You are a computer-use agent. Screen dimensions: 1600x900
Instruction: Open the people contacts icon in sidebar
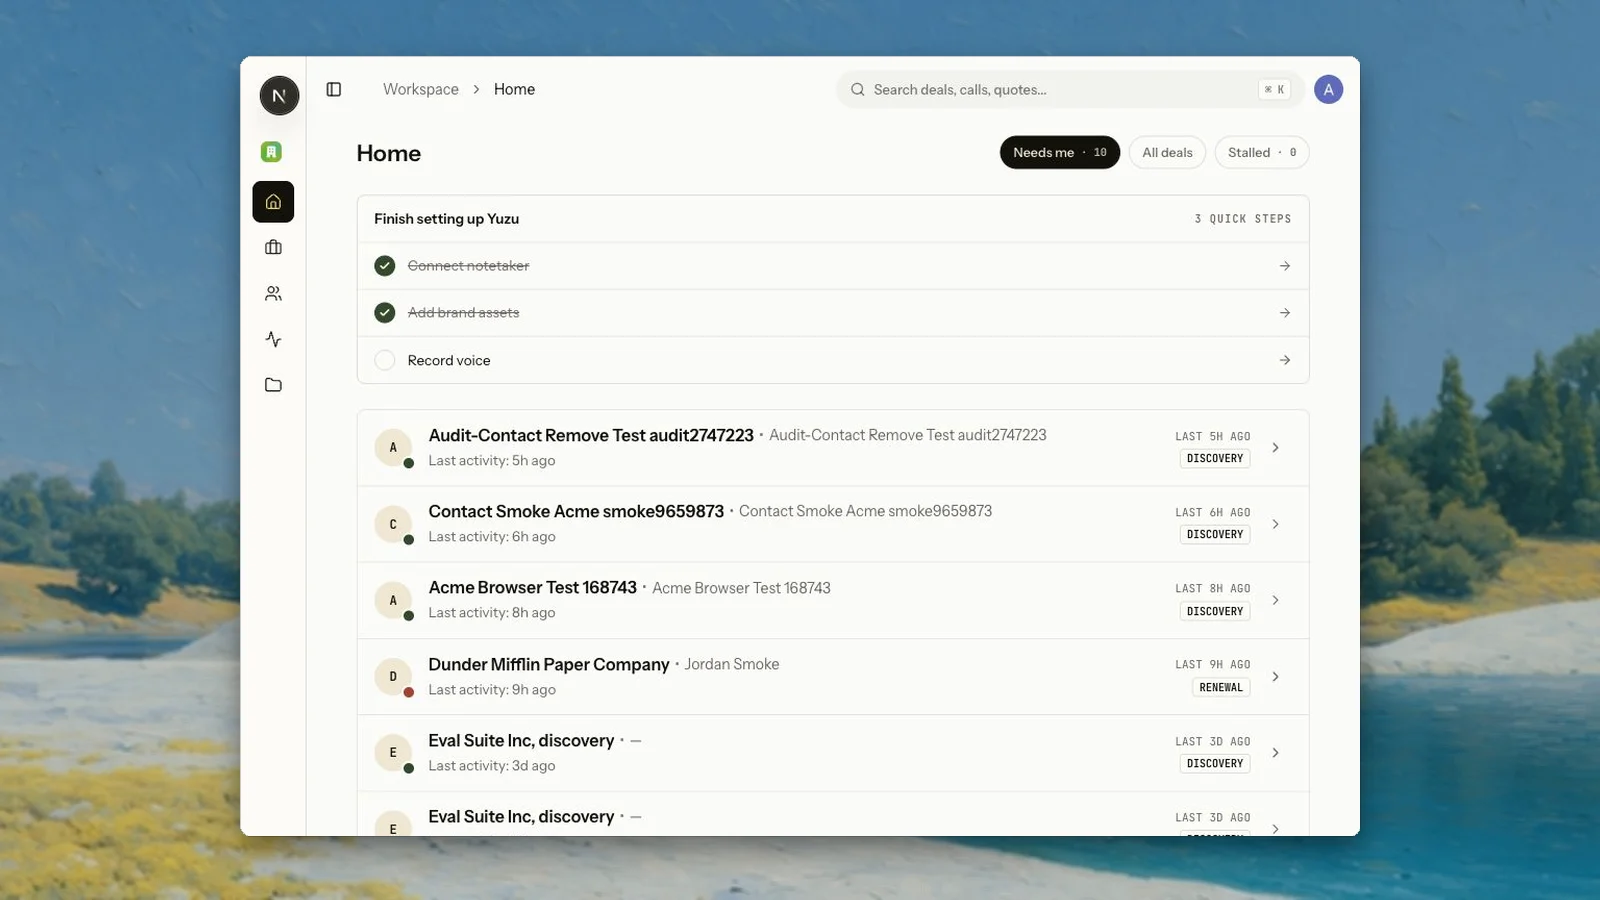click(x=273, y=293)
